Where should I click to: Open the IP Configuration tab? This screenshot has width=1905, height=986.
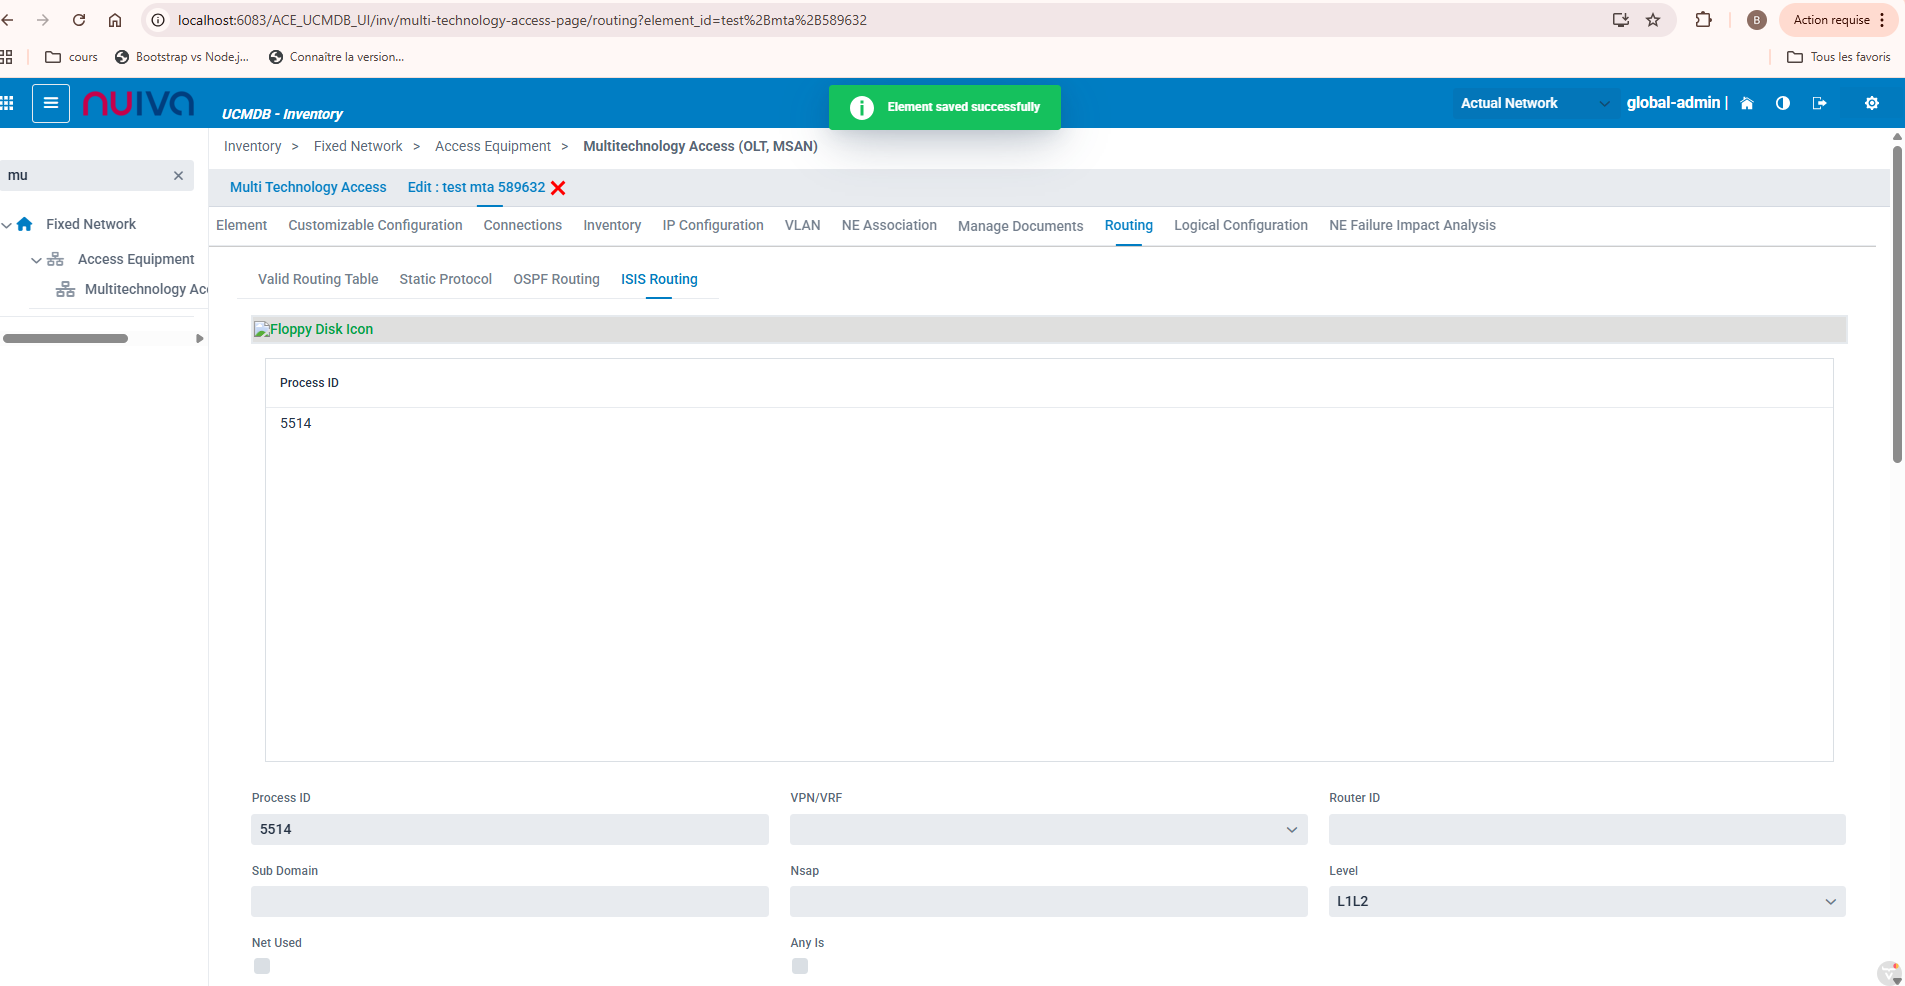[712, 225]
